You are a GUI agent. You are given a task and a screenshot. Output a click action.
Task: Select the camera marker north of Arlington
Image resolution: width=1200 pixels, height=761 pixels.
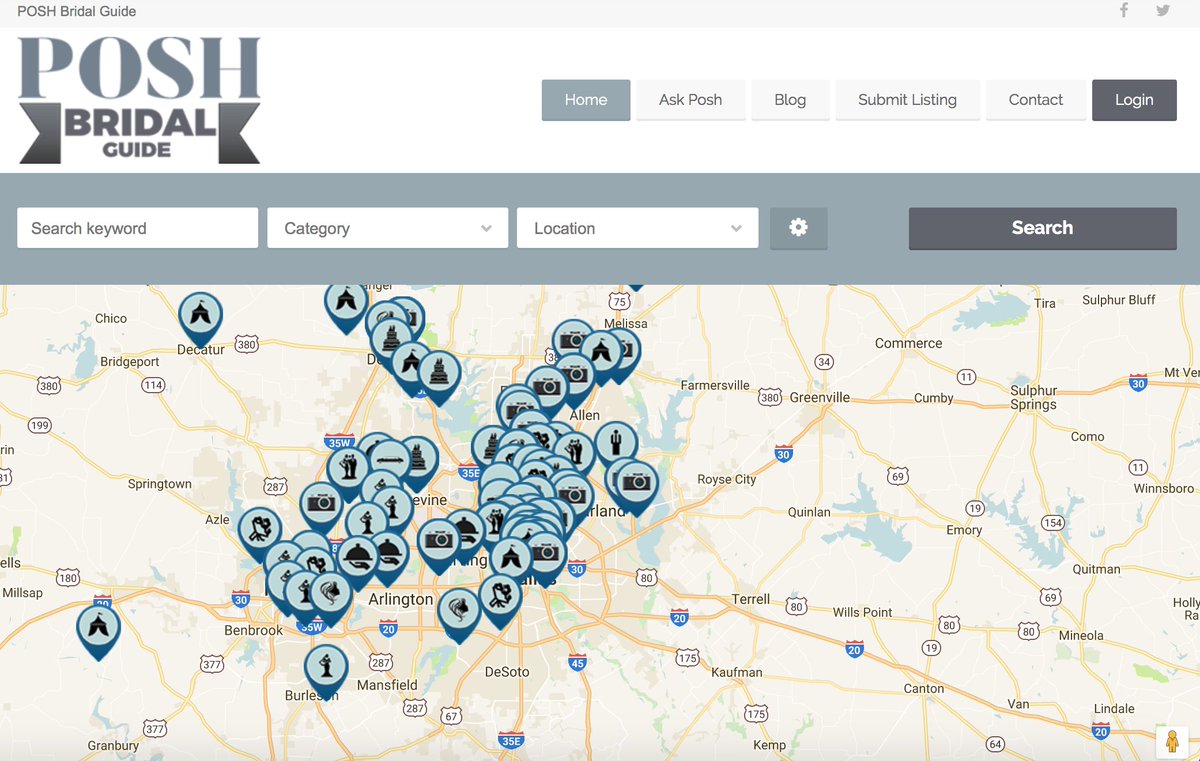coord(438,543)
